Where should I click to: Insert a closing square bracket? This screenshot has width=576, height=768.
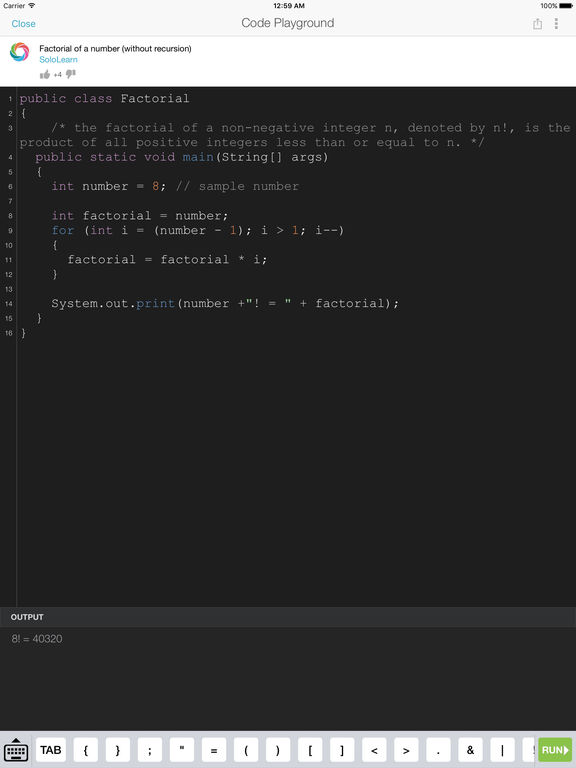pos(342,750)
